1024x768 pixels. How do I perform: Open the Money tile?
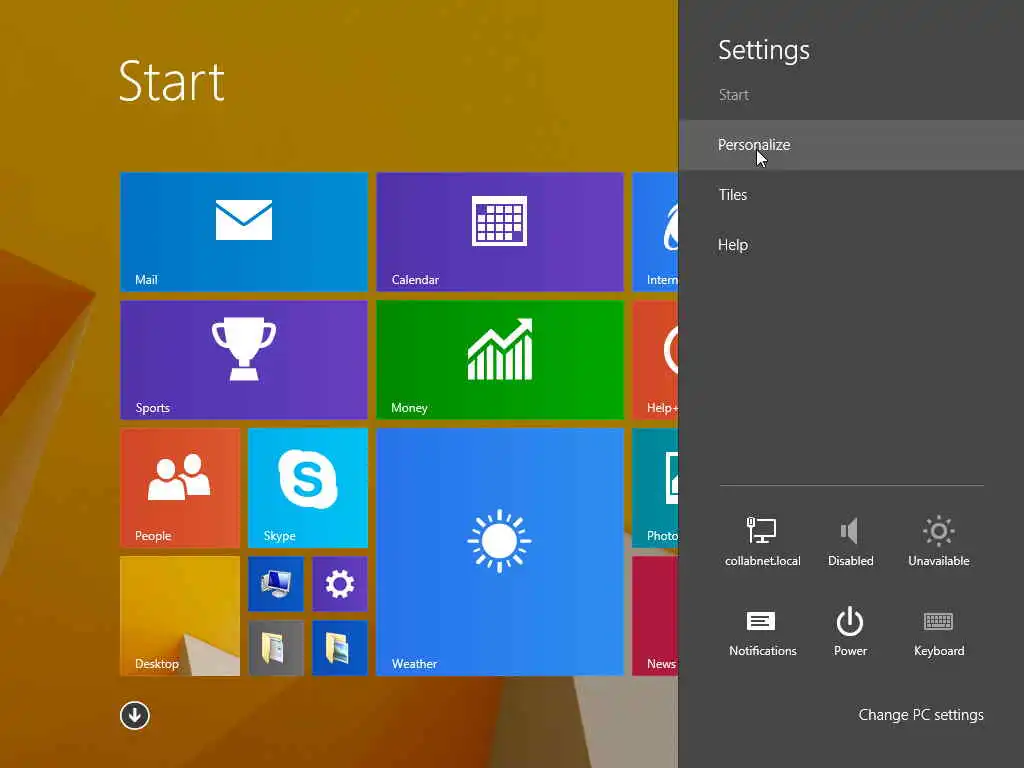[500, 359]
